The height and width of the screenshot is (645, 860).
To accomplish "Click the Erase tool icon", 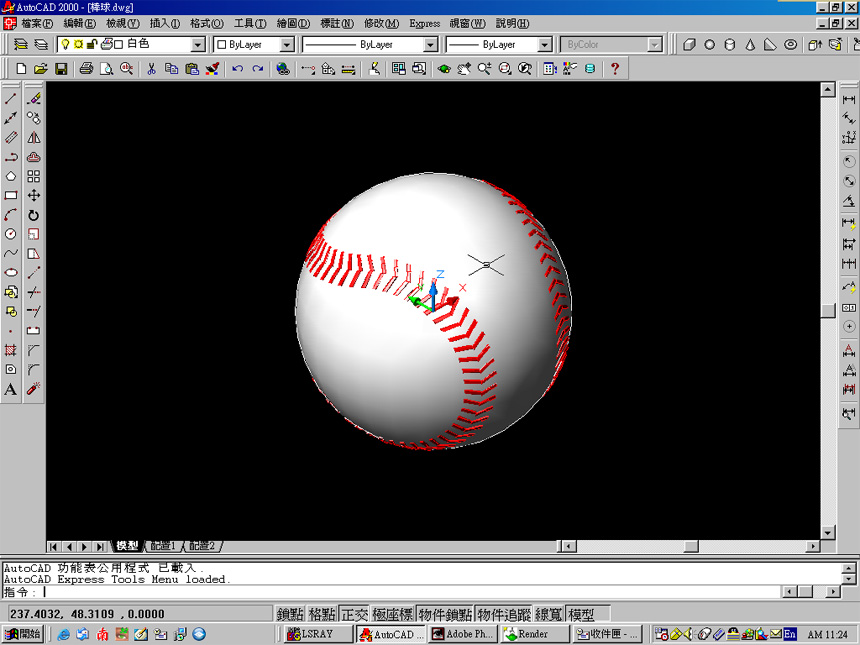I will pyautogui.click(x=34, y=99).
